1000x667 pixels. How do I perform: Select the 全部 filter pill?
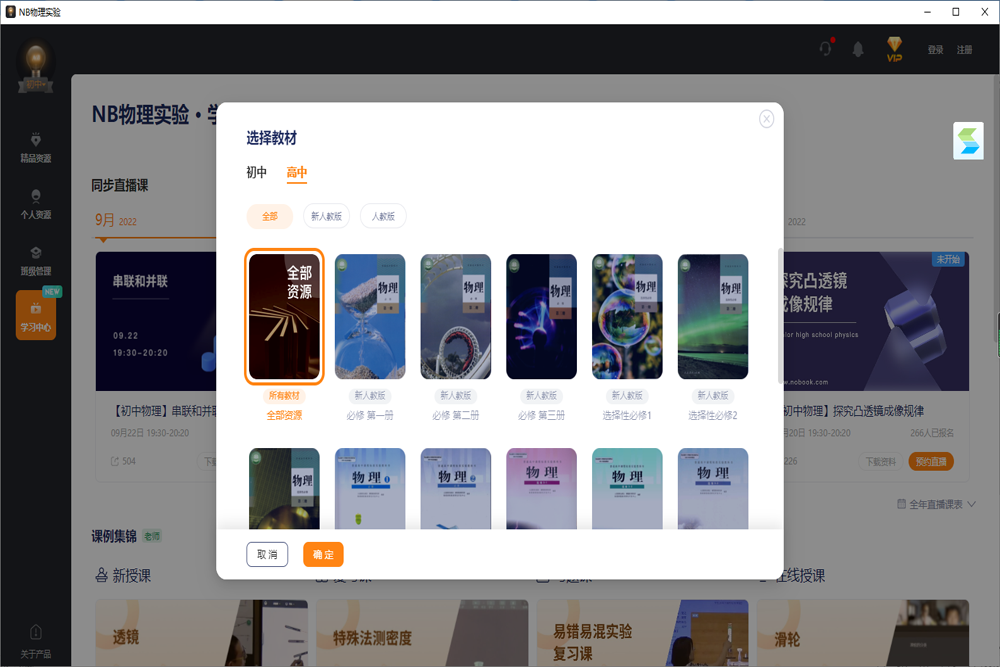tap(270, 216)
